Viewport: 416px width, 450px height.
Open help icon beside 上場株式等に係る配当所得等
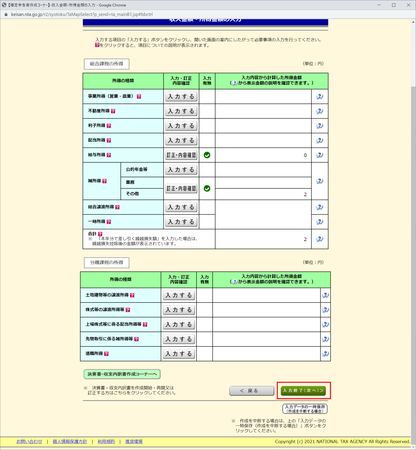(x=145, y=324)
